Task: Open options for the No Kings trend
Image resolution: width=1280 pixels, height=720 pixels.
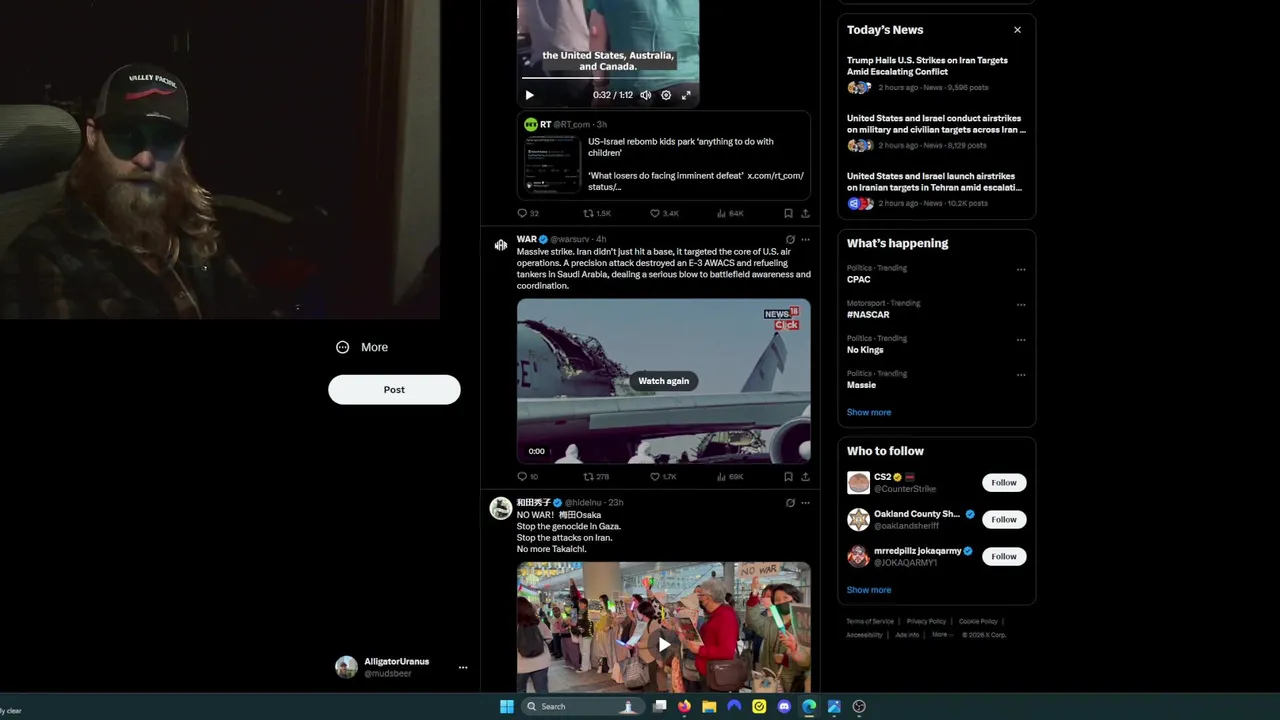Action: click(1021, 339)
